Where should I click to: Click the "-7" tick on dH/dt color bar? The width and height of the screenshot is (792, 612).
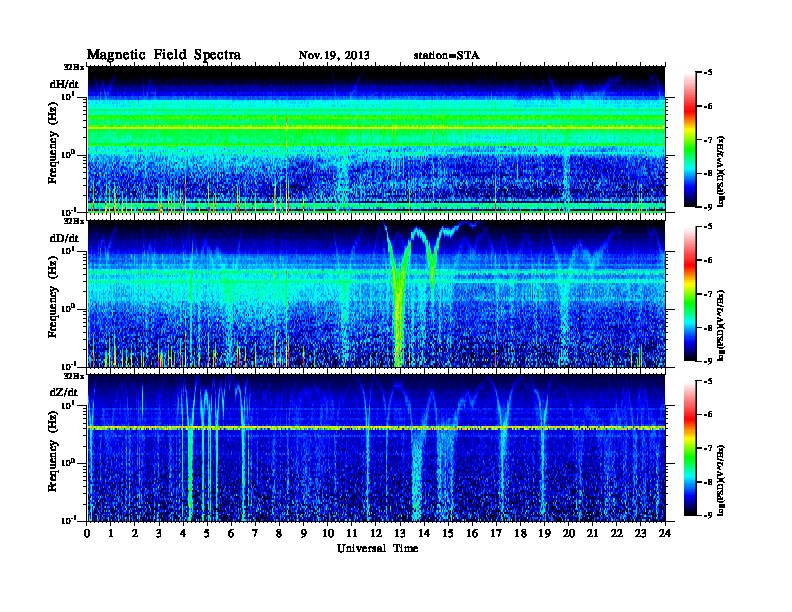point(708,140)
